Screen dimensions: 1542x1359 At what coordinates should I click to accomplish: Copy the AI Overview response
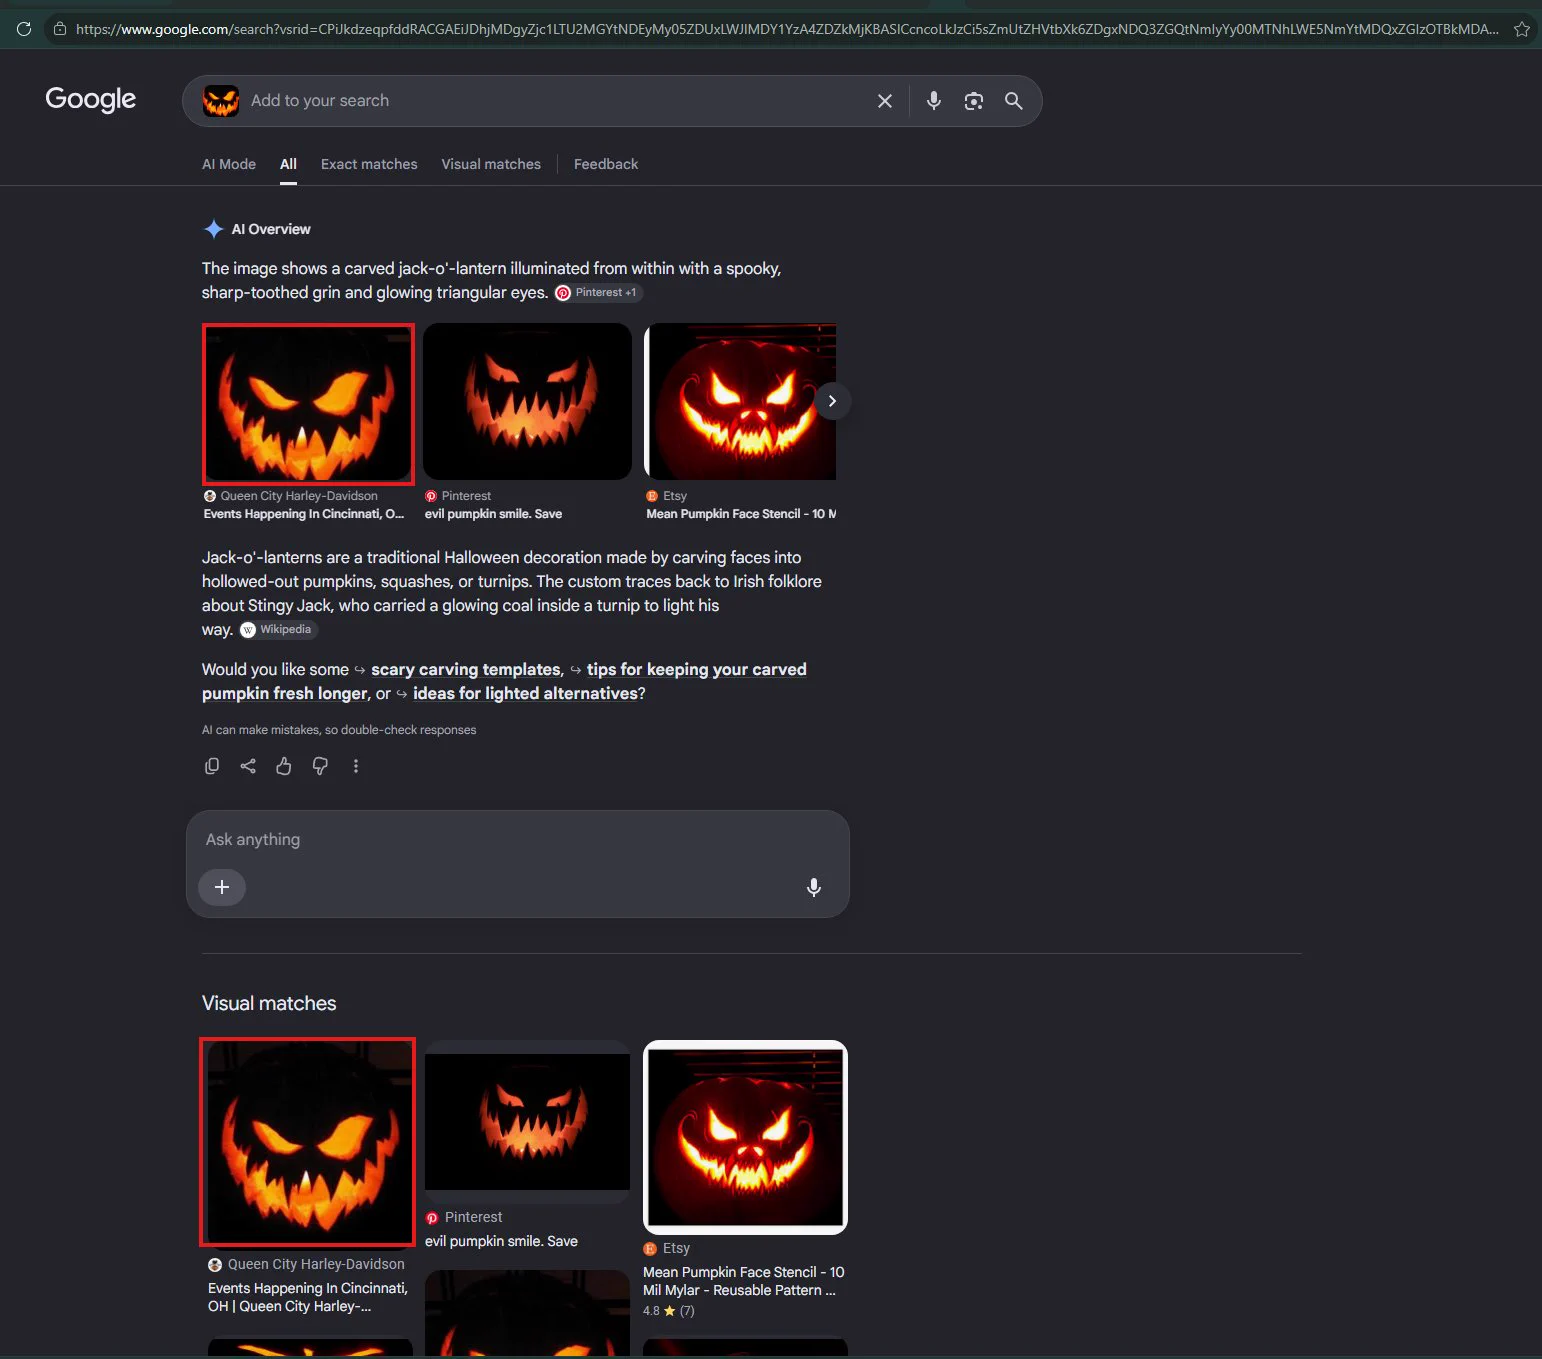tap(212, 766)
